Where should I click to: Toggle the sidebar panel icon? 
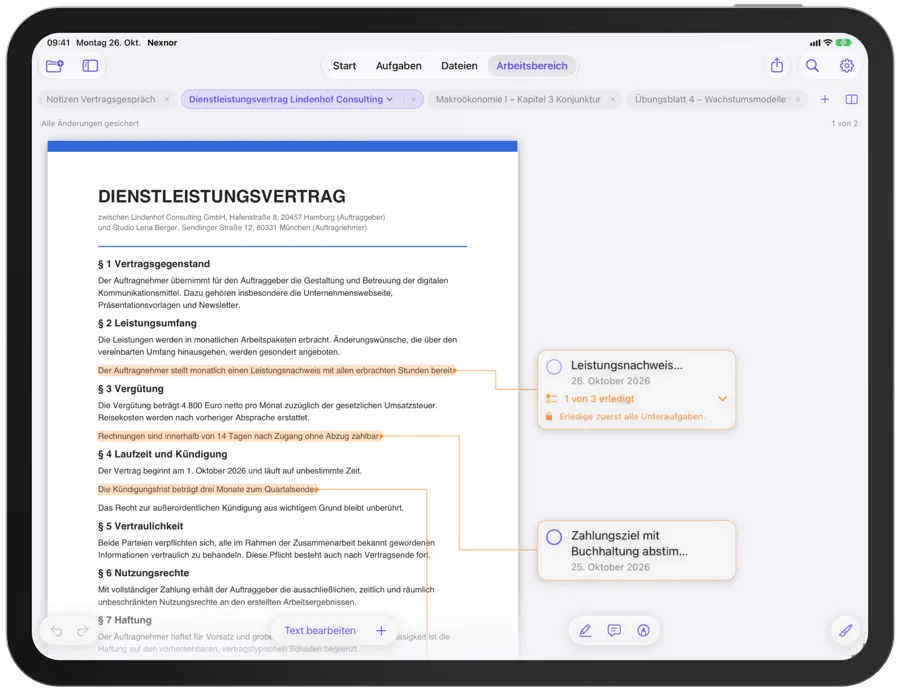90,66
